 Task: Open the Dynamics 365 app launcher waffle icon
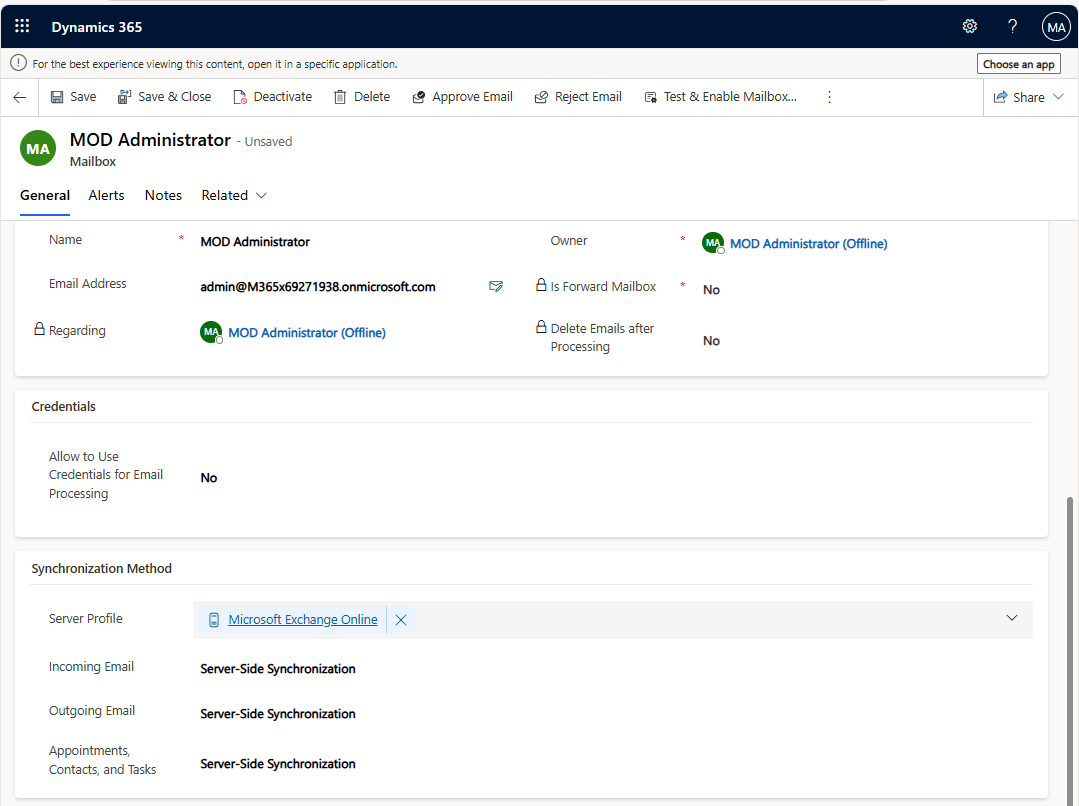coord(21,26)
